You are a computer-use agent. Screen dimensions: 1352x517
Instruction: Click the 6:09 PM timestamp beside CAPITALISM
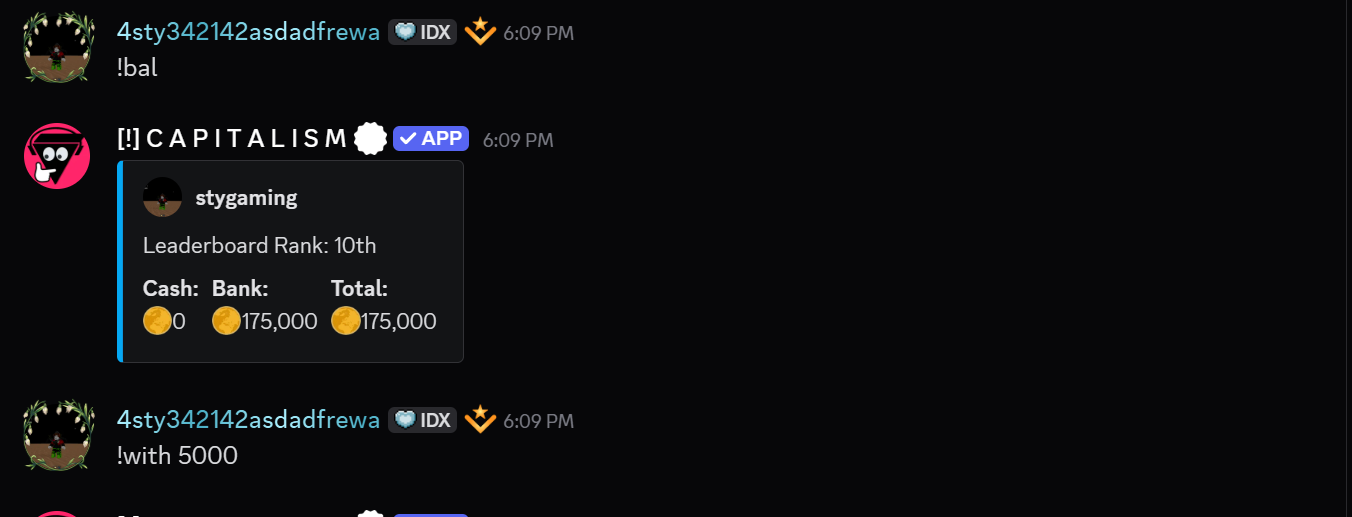coord(518,140)
